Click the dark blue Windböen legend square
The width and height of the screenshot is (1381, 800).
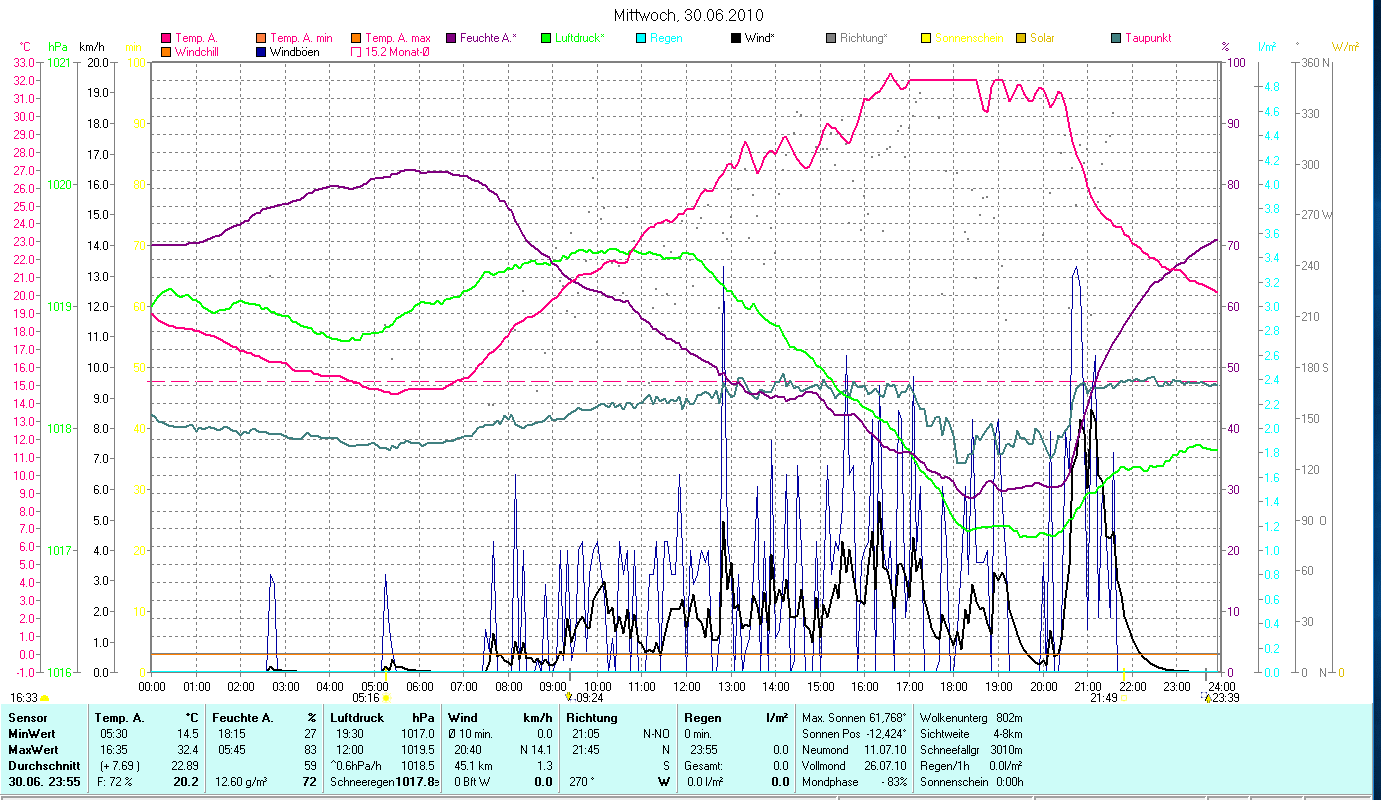click(260, 52)
